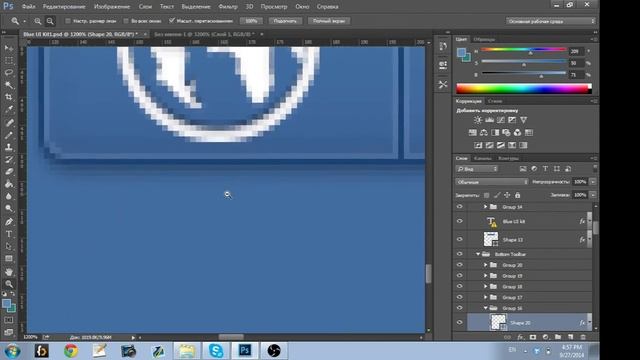Choose Zoom In mode in options bar

[x=38, y=21]
